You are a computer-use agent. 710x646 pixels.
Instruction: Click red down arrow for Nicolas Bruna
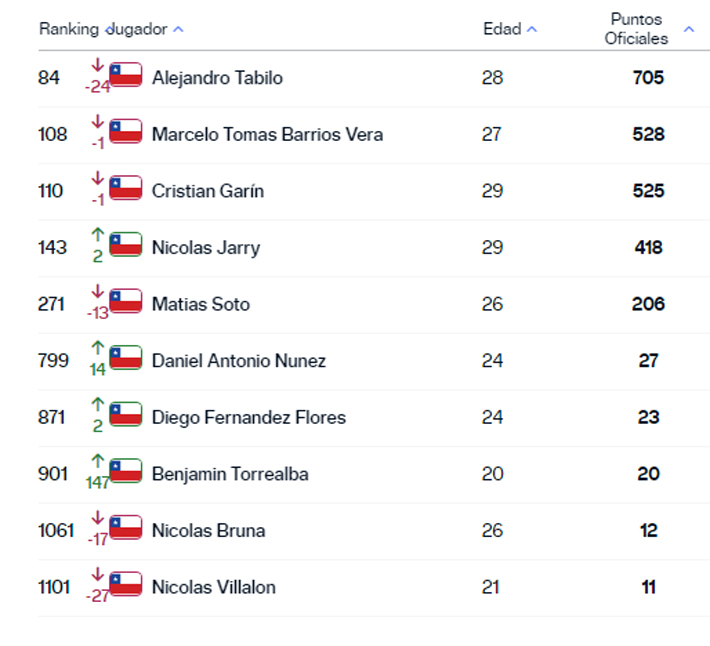[97, 518]
